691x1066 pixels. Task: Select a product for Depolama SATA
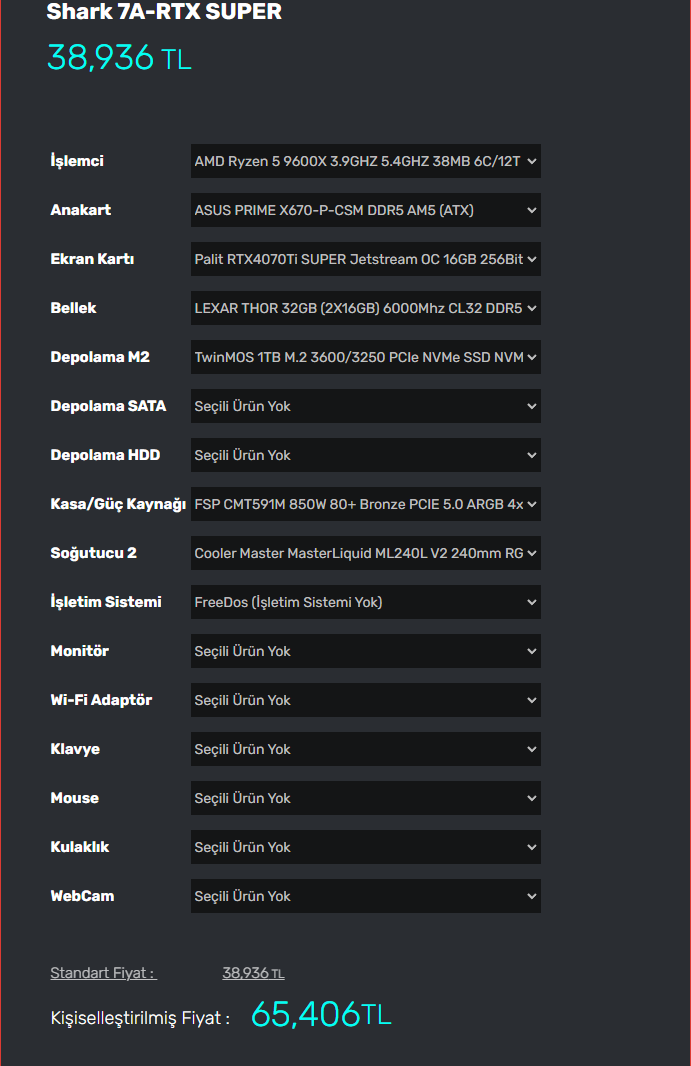(365, 406)
